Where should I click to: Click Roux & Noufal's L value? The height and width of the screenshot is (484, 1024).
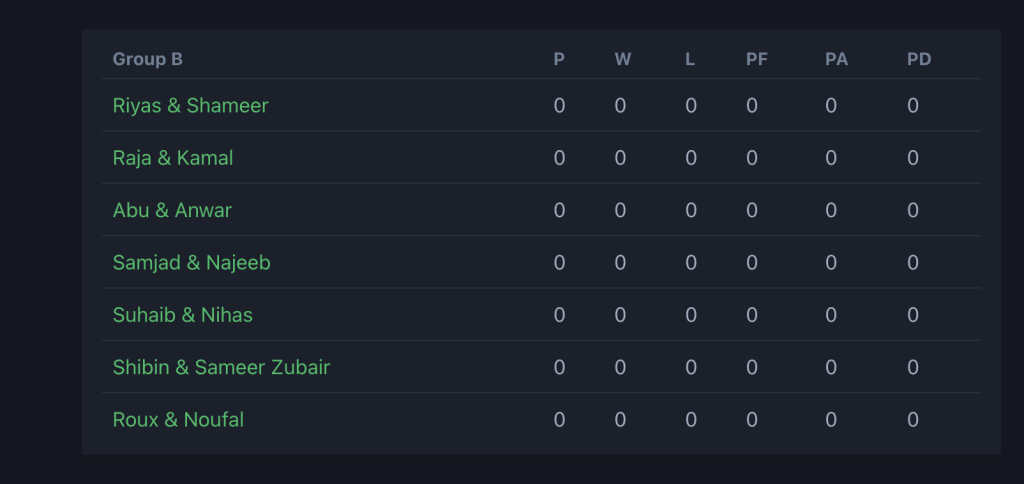click(x=691, y=420)
